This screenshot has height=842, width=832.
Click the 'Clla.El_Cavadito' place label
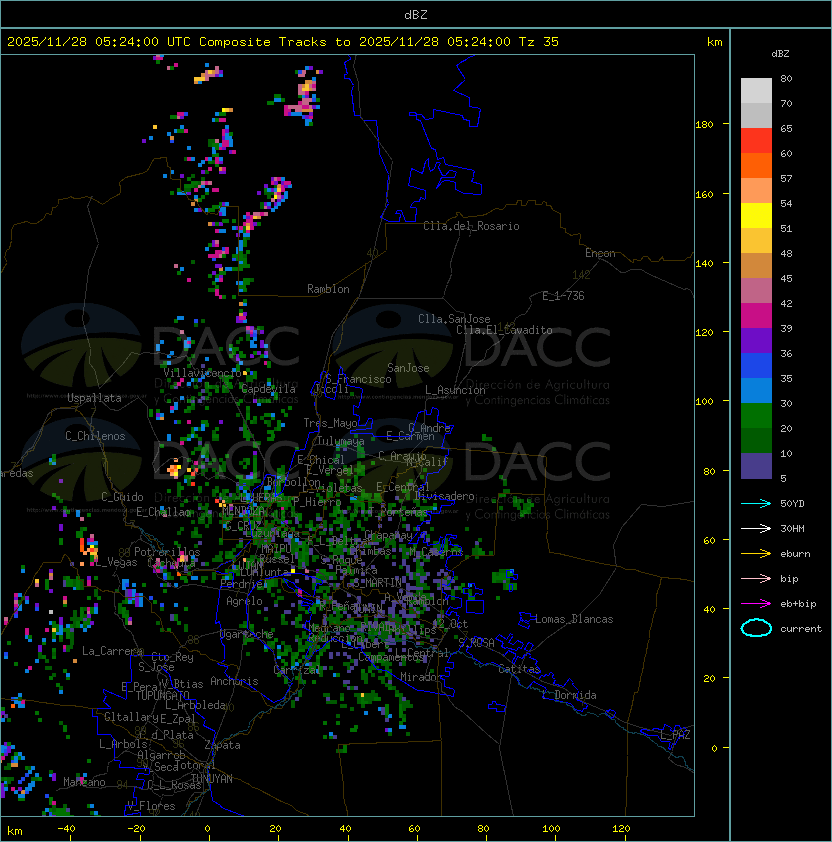(504, 330)
